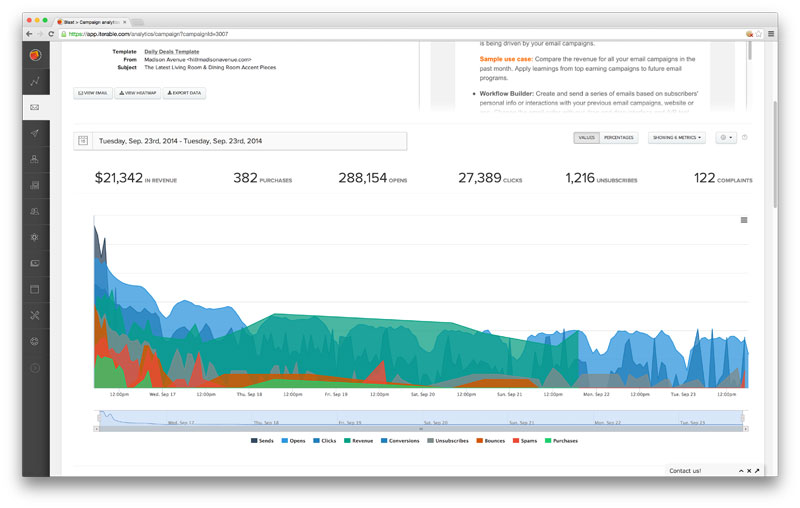Click the line chart insights sidebar icon
The width and height of the screenshot is (800, 508).
(35, 81)
